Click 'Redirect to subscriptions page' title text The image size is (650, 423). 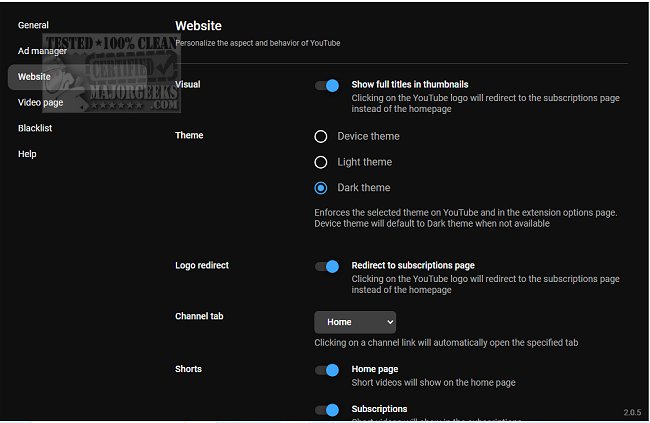coord(413,265)
